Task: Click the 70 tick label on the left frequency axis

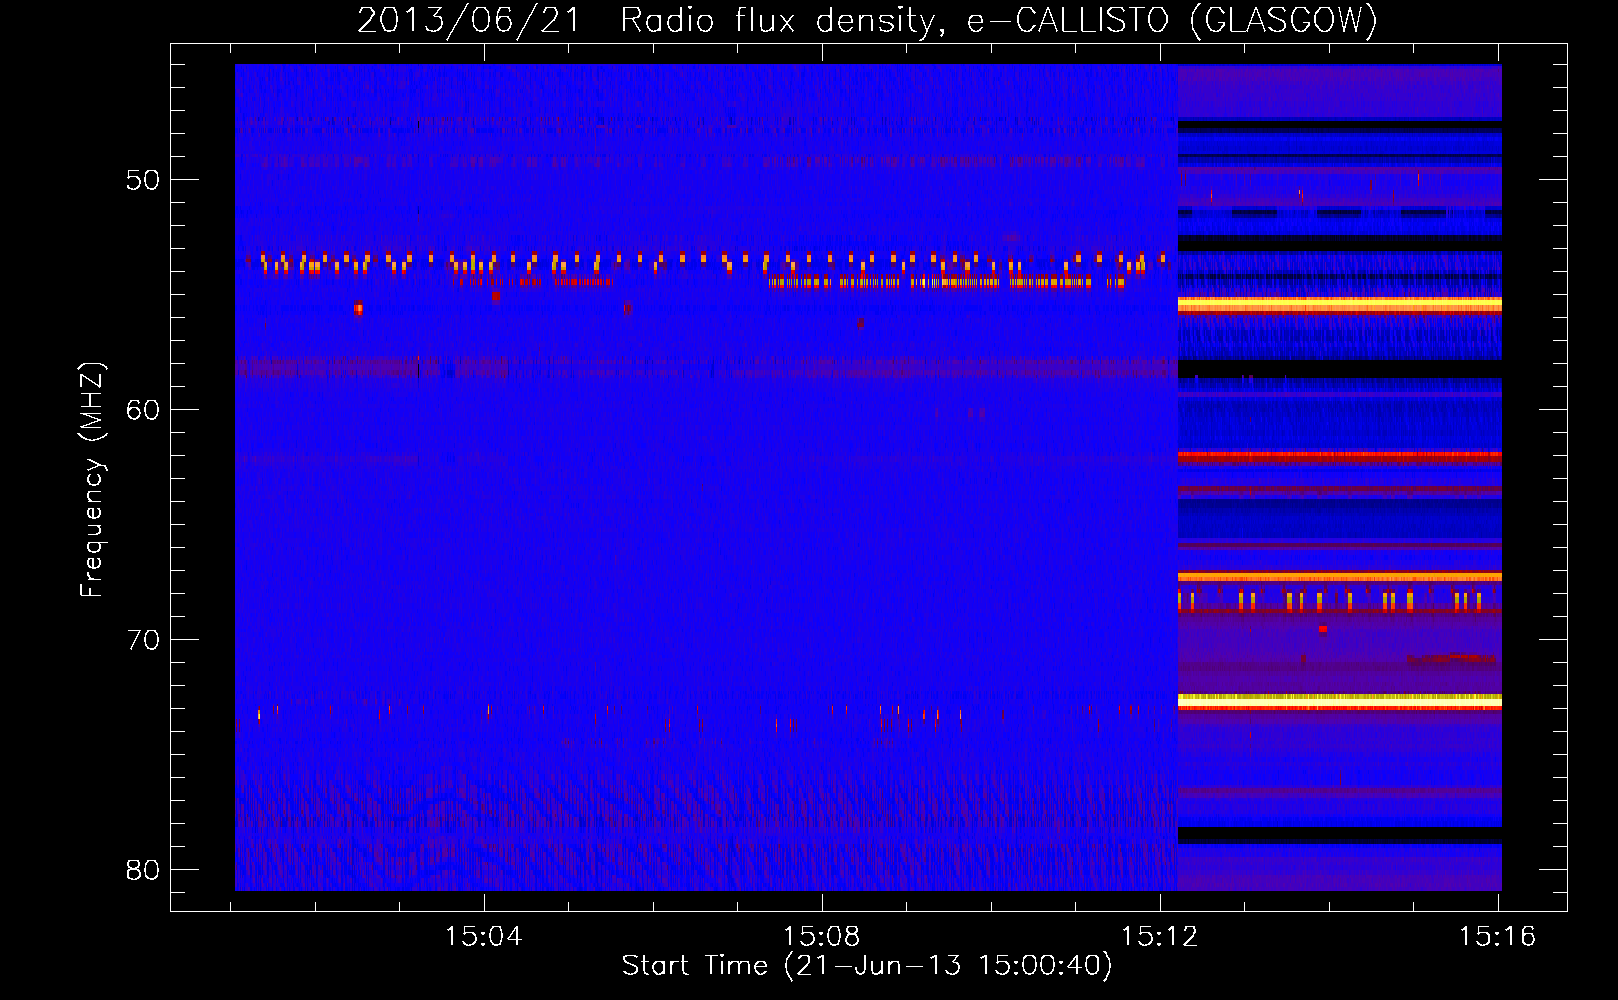Action: (143, 639)
